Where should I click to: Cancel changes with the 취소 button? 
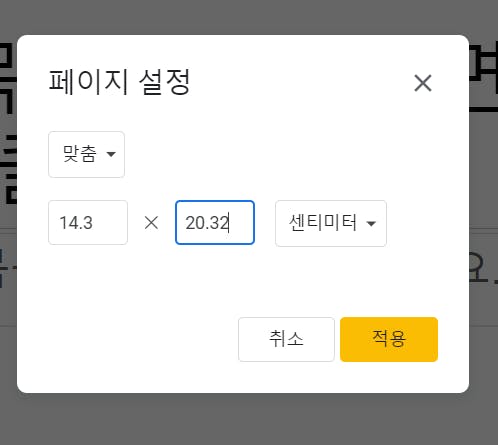pyautogui.click(x=286, y=339)
